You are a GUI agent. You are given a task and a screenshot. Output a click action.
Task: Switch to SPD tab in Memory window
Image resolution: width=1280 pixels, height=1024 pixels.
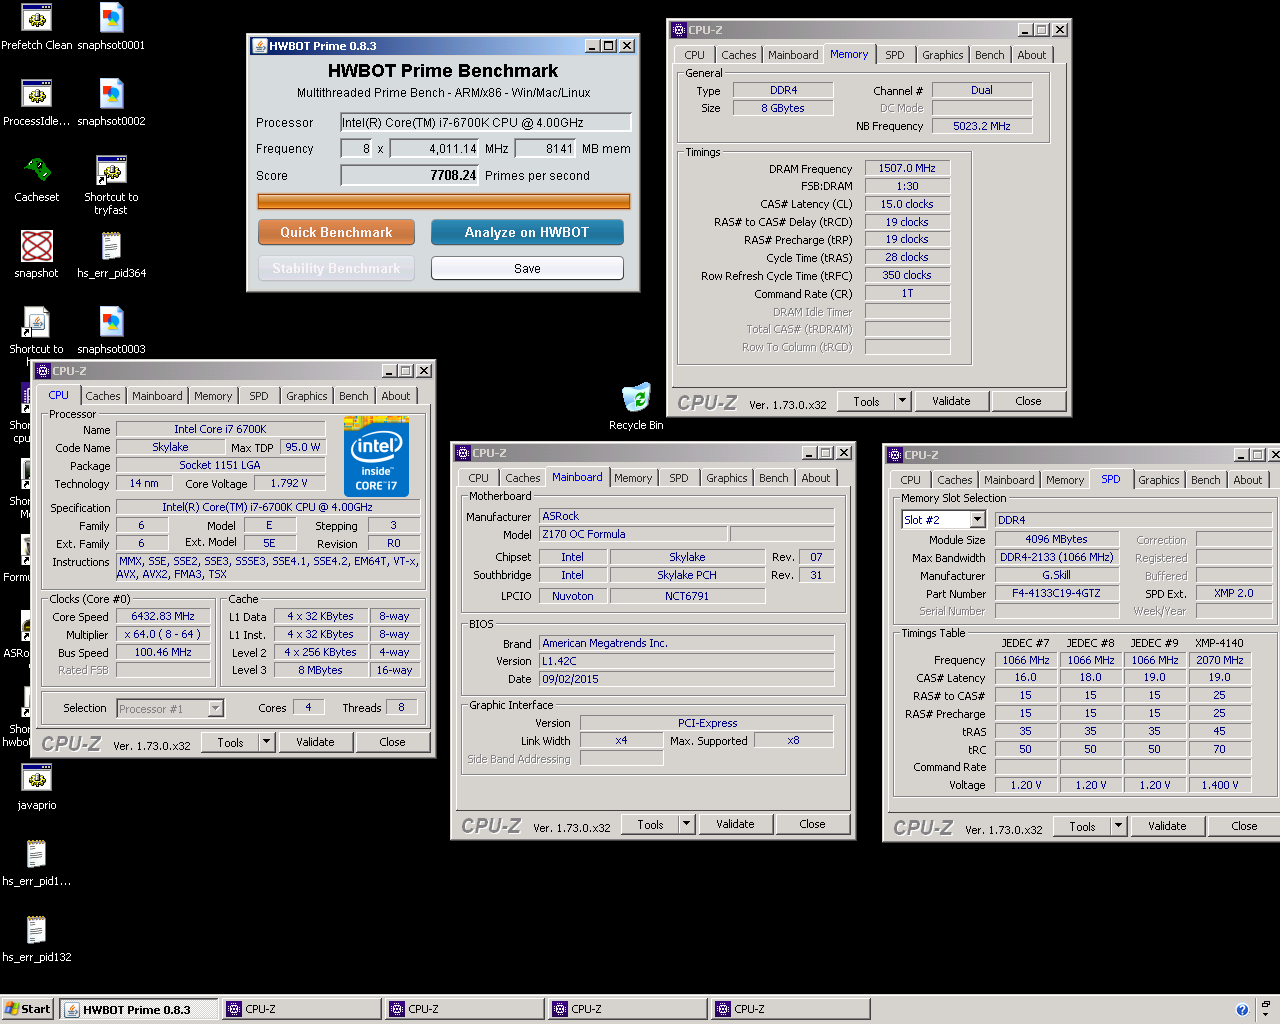coord(895,55)
